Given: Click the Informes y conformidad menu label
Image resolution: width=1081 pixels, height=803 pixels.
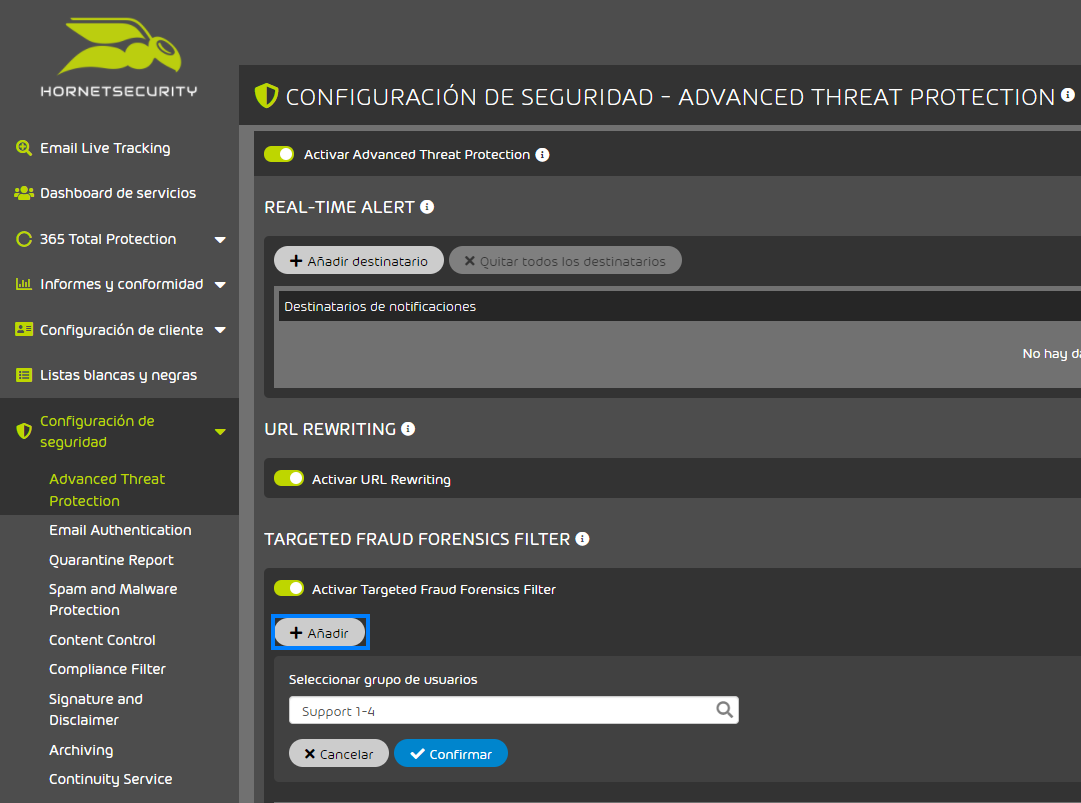Looking at the screenshot, I should click(x=121, y=284).
